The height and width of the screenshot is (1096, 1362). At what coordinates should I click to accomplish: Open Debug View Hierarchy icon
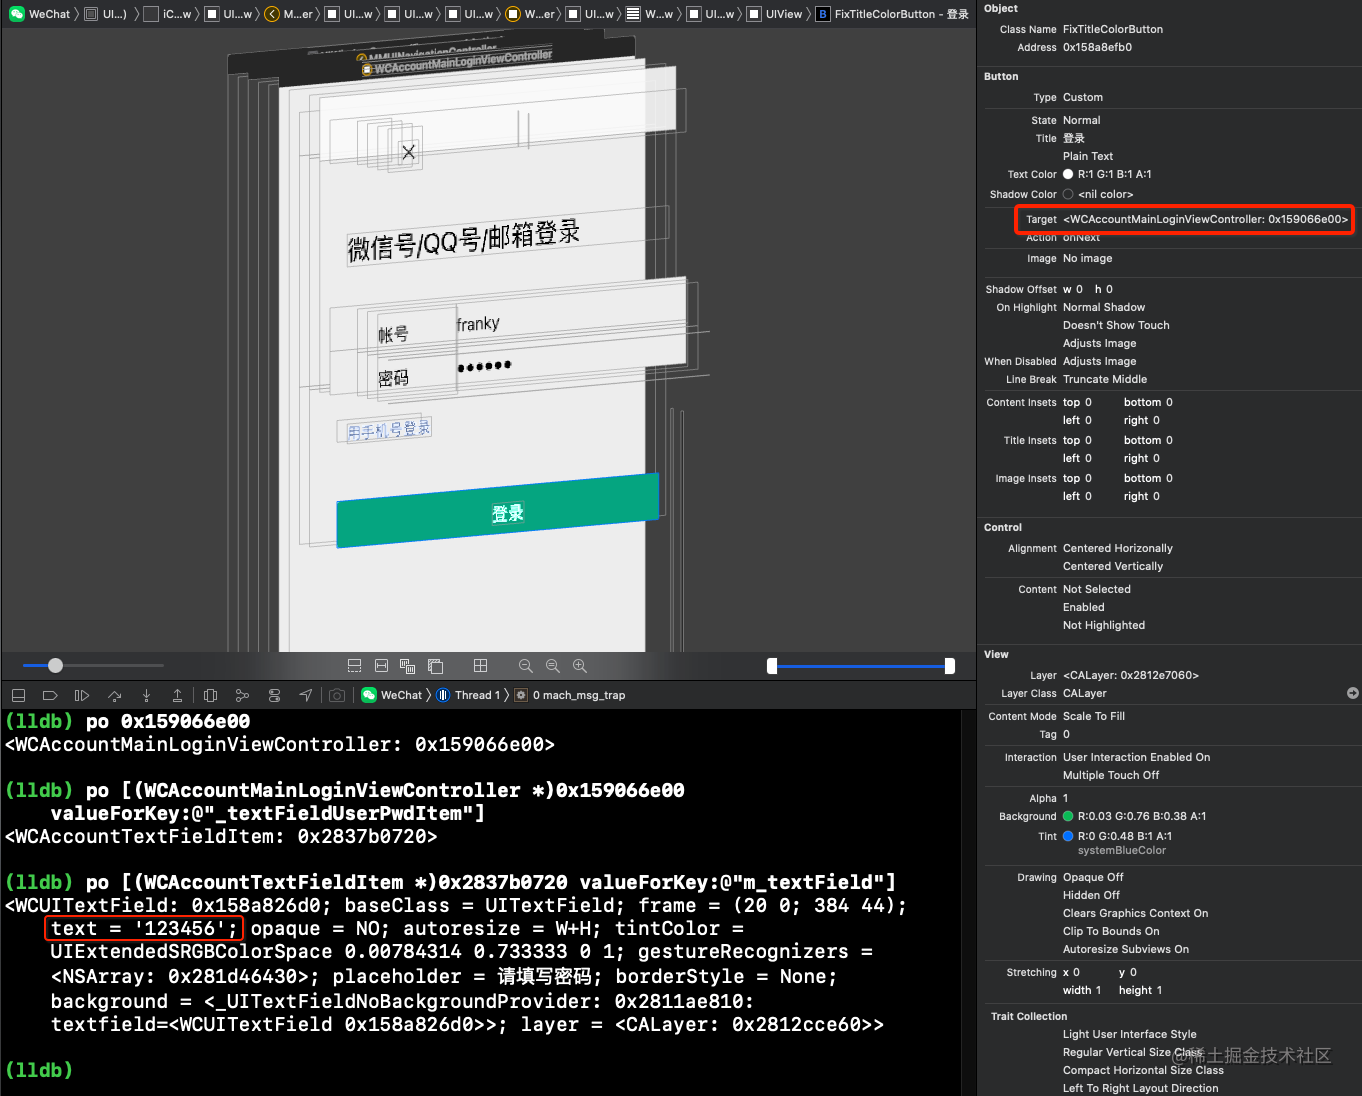[210, 695]
